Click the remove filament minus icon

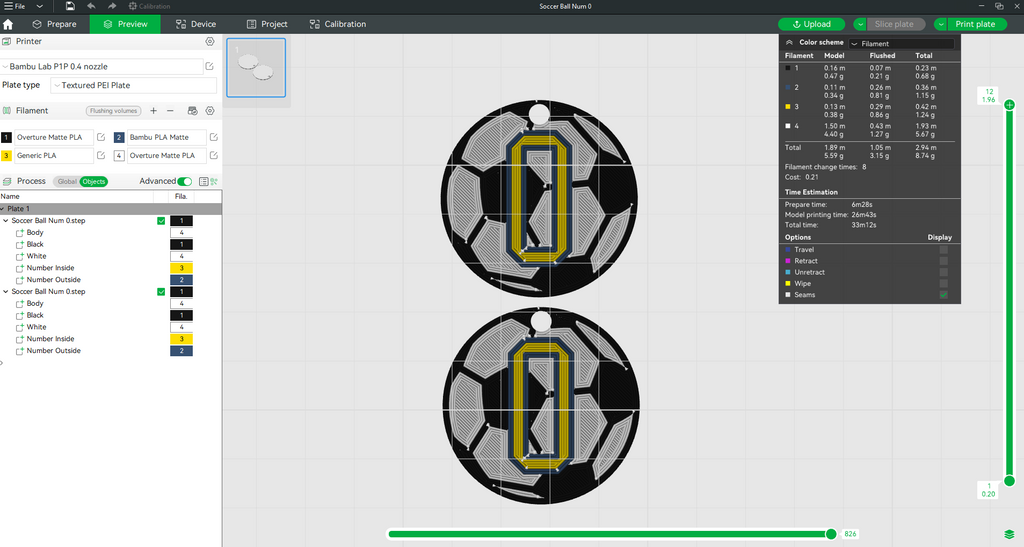tap(170, 111)
